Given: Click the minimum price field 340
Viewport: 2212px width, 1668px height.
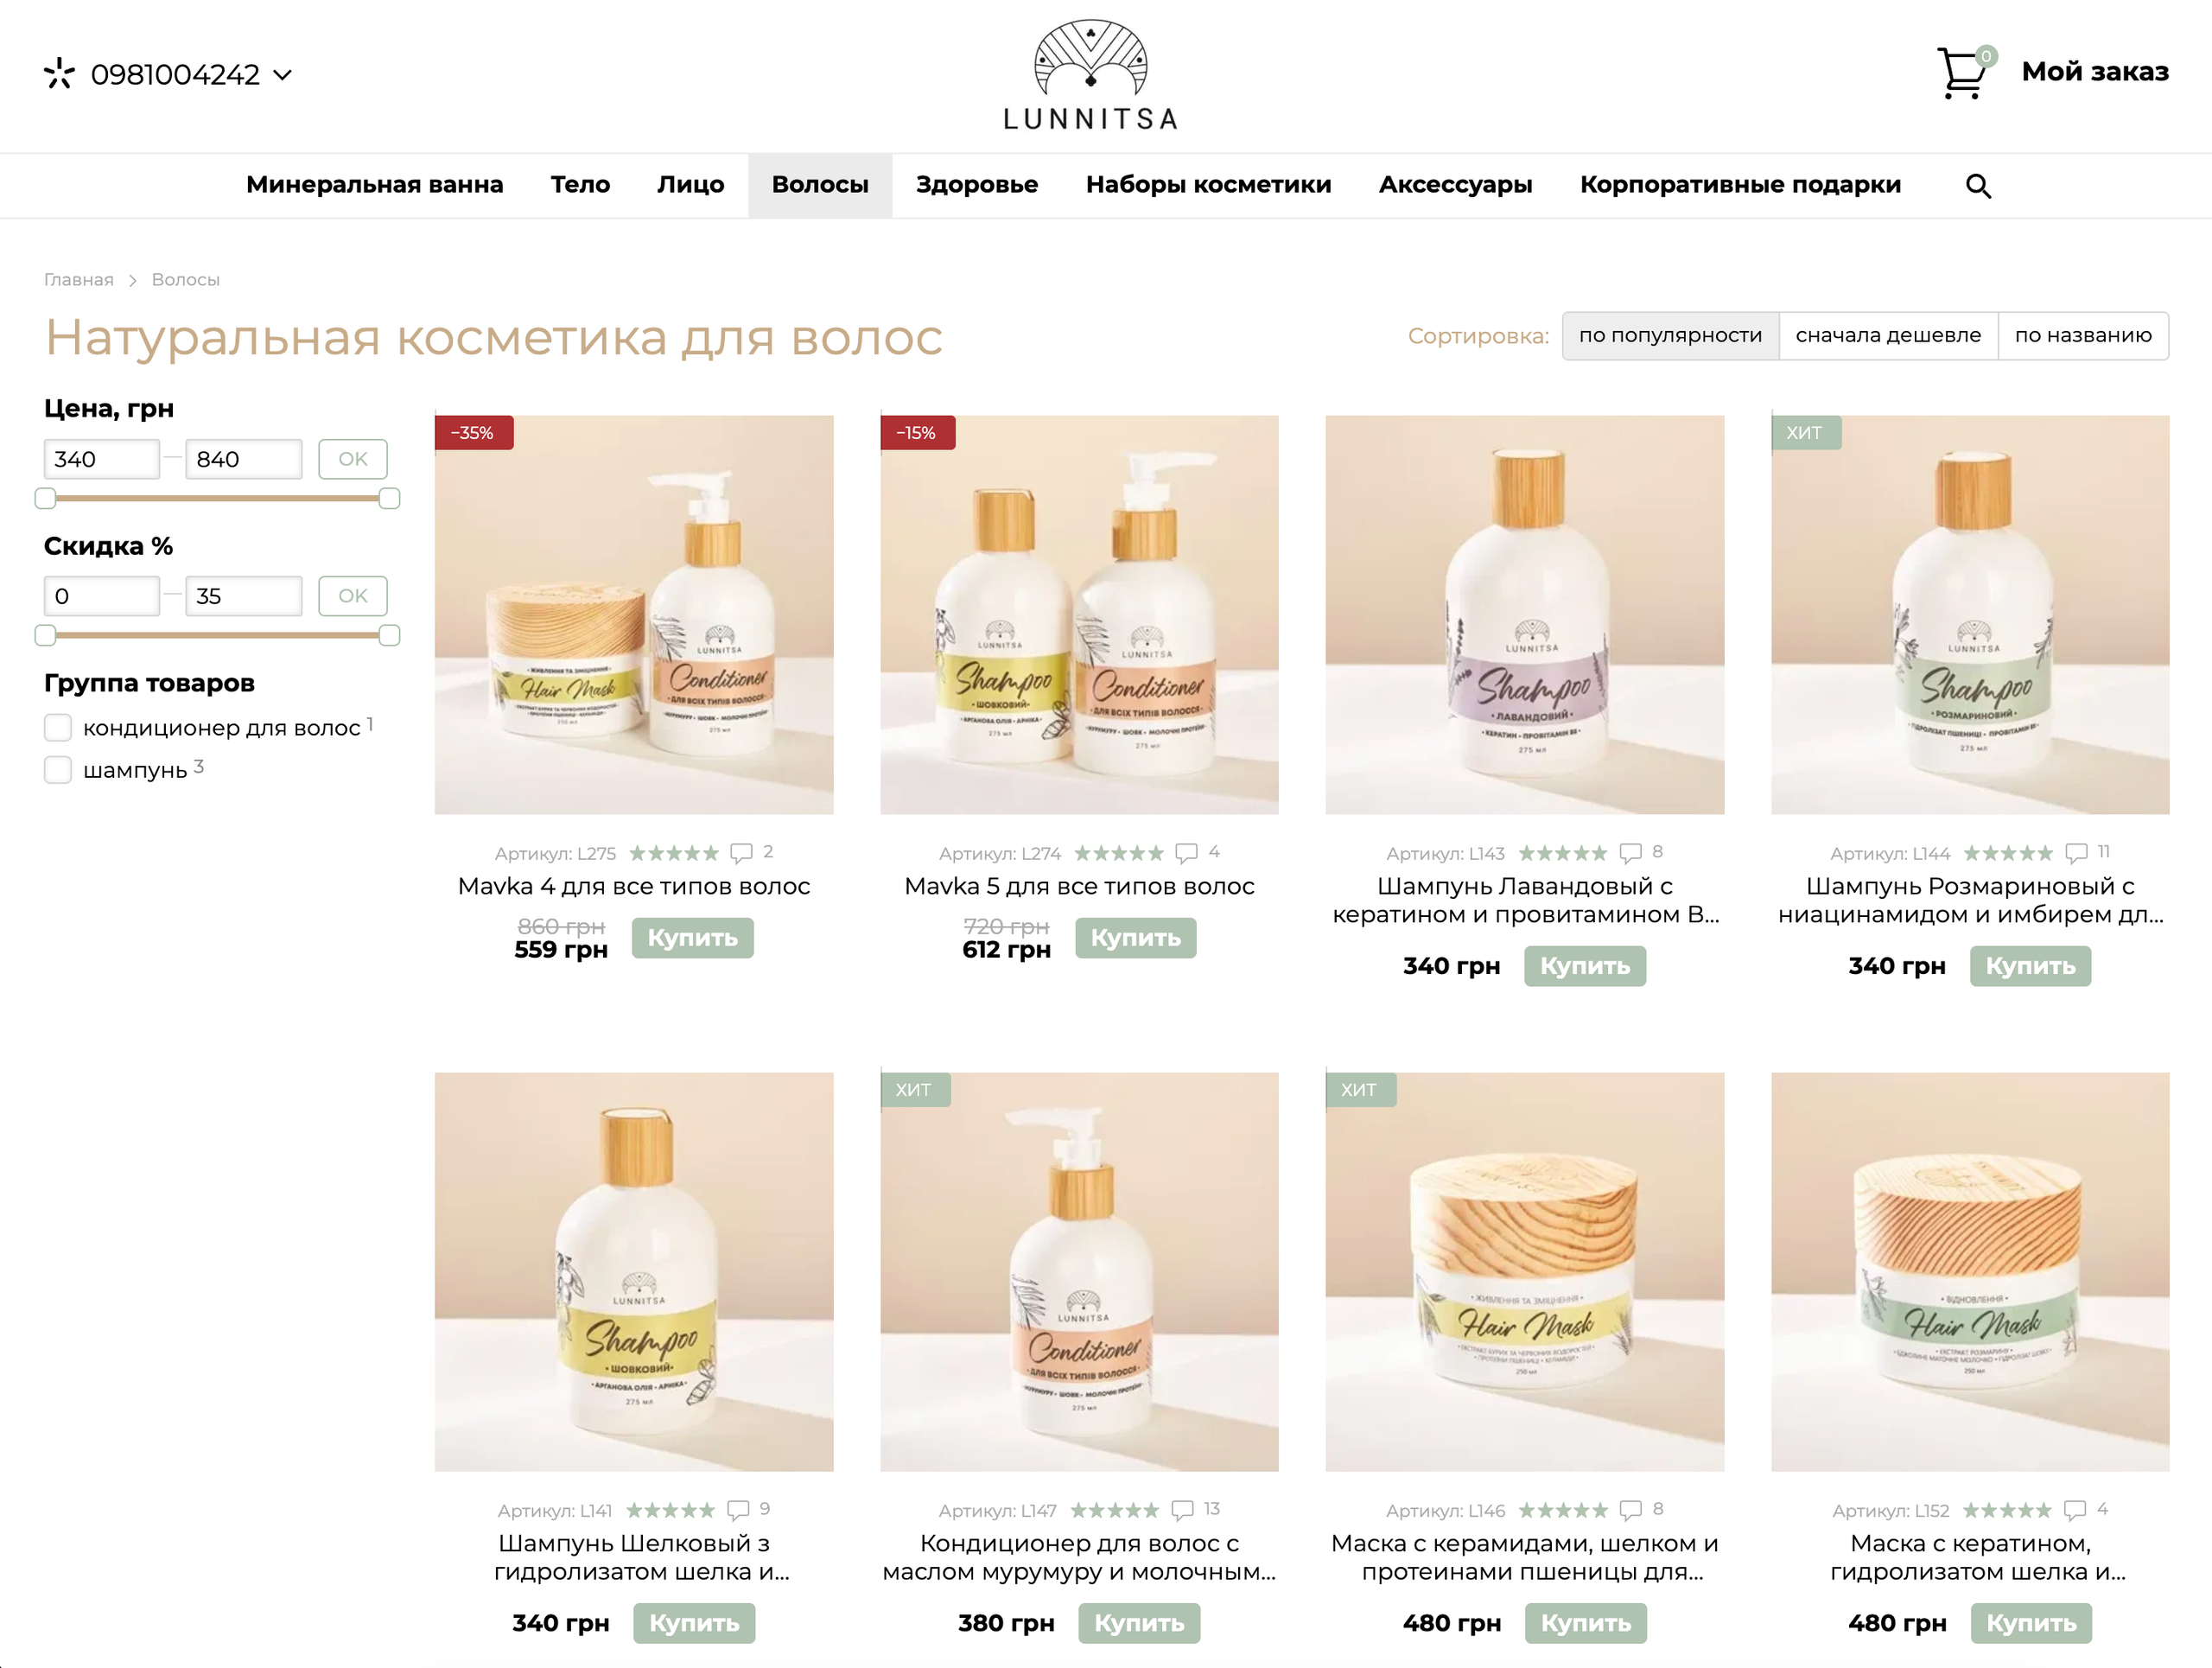Looking at the screenshot, I should pos(102,459).
